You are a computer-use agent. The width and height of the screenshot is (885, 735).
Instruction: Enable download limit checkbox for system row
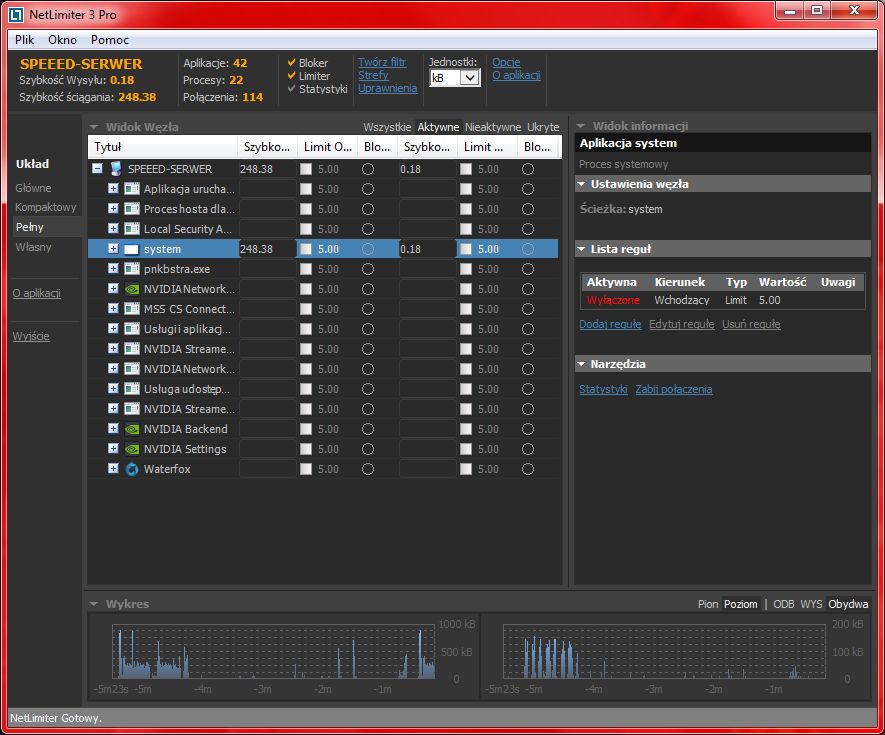[x=306, y=249]
